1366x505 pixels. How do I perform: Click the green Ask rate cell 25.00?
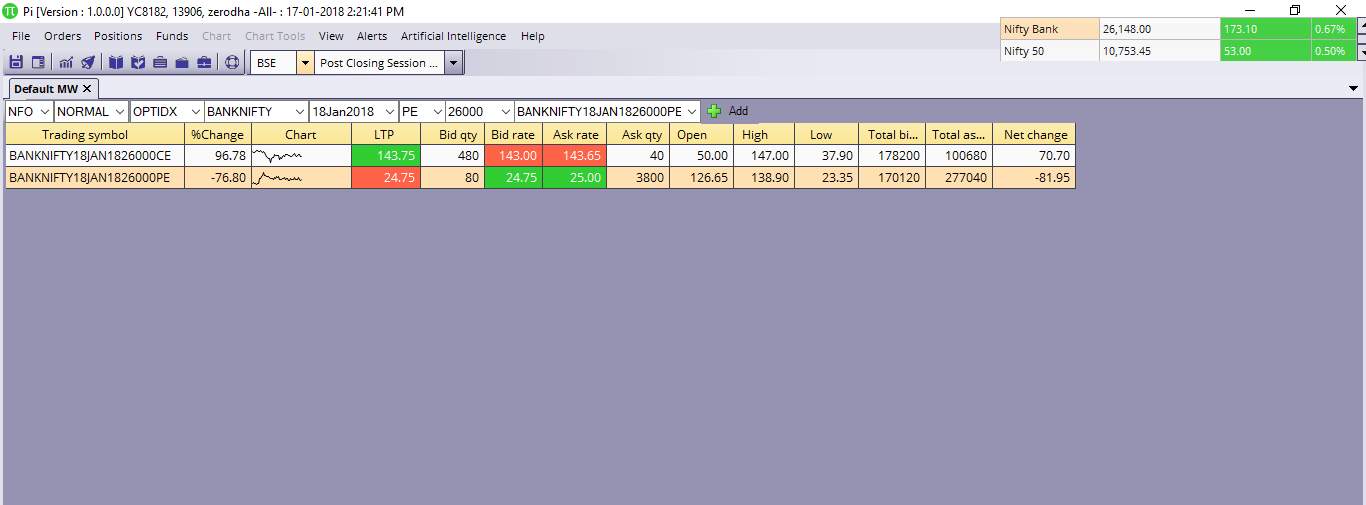[x=575, y=177]
